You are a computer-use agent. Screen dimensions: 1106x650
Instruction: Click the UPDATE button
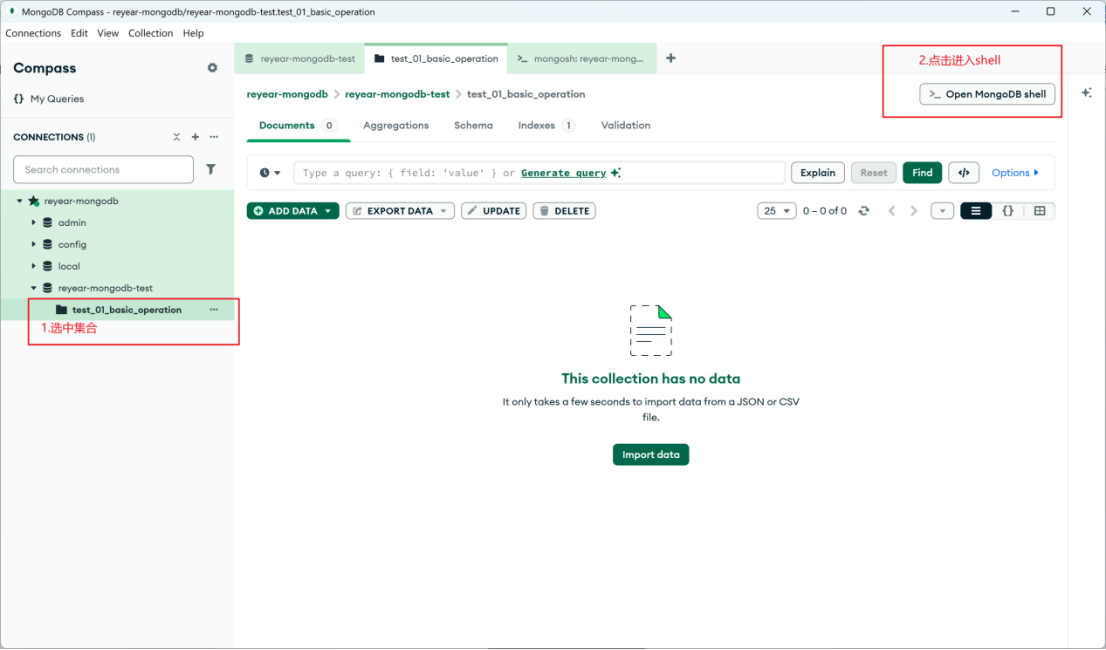(494, 211)
